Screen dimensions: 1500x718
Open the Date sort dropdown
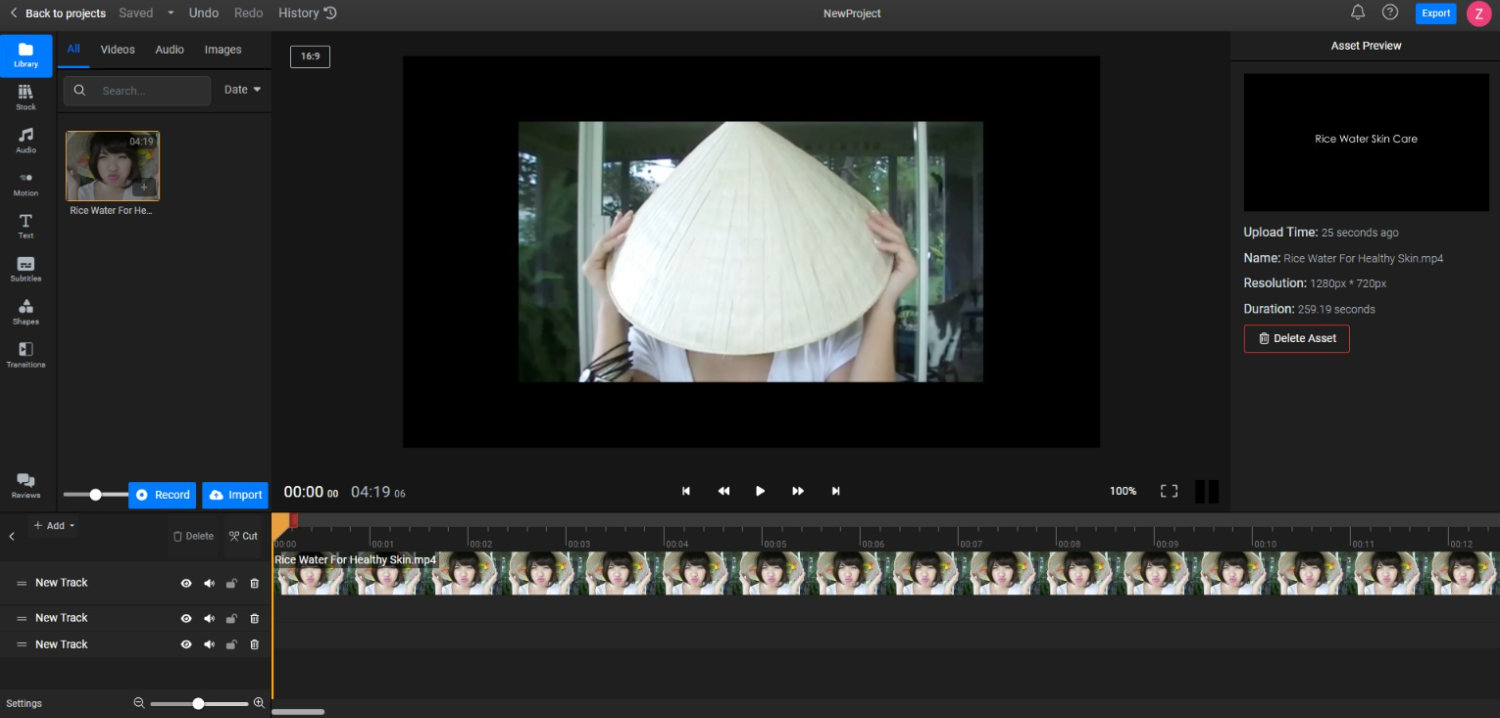pyautogui.click(x=243, y=90)
